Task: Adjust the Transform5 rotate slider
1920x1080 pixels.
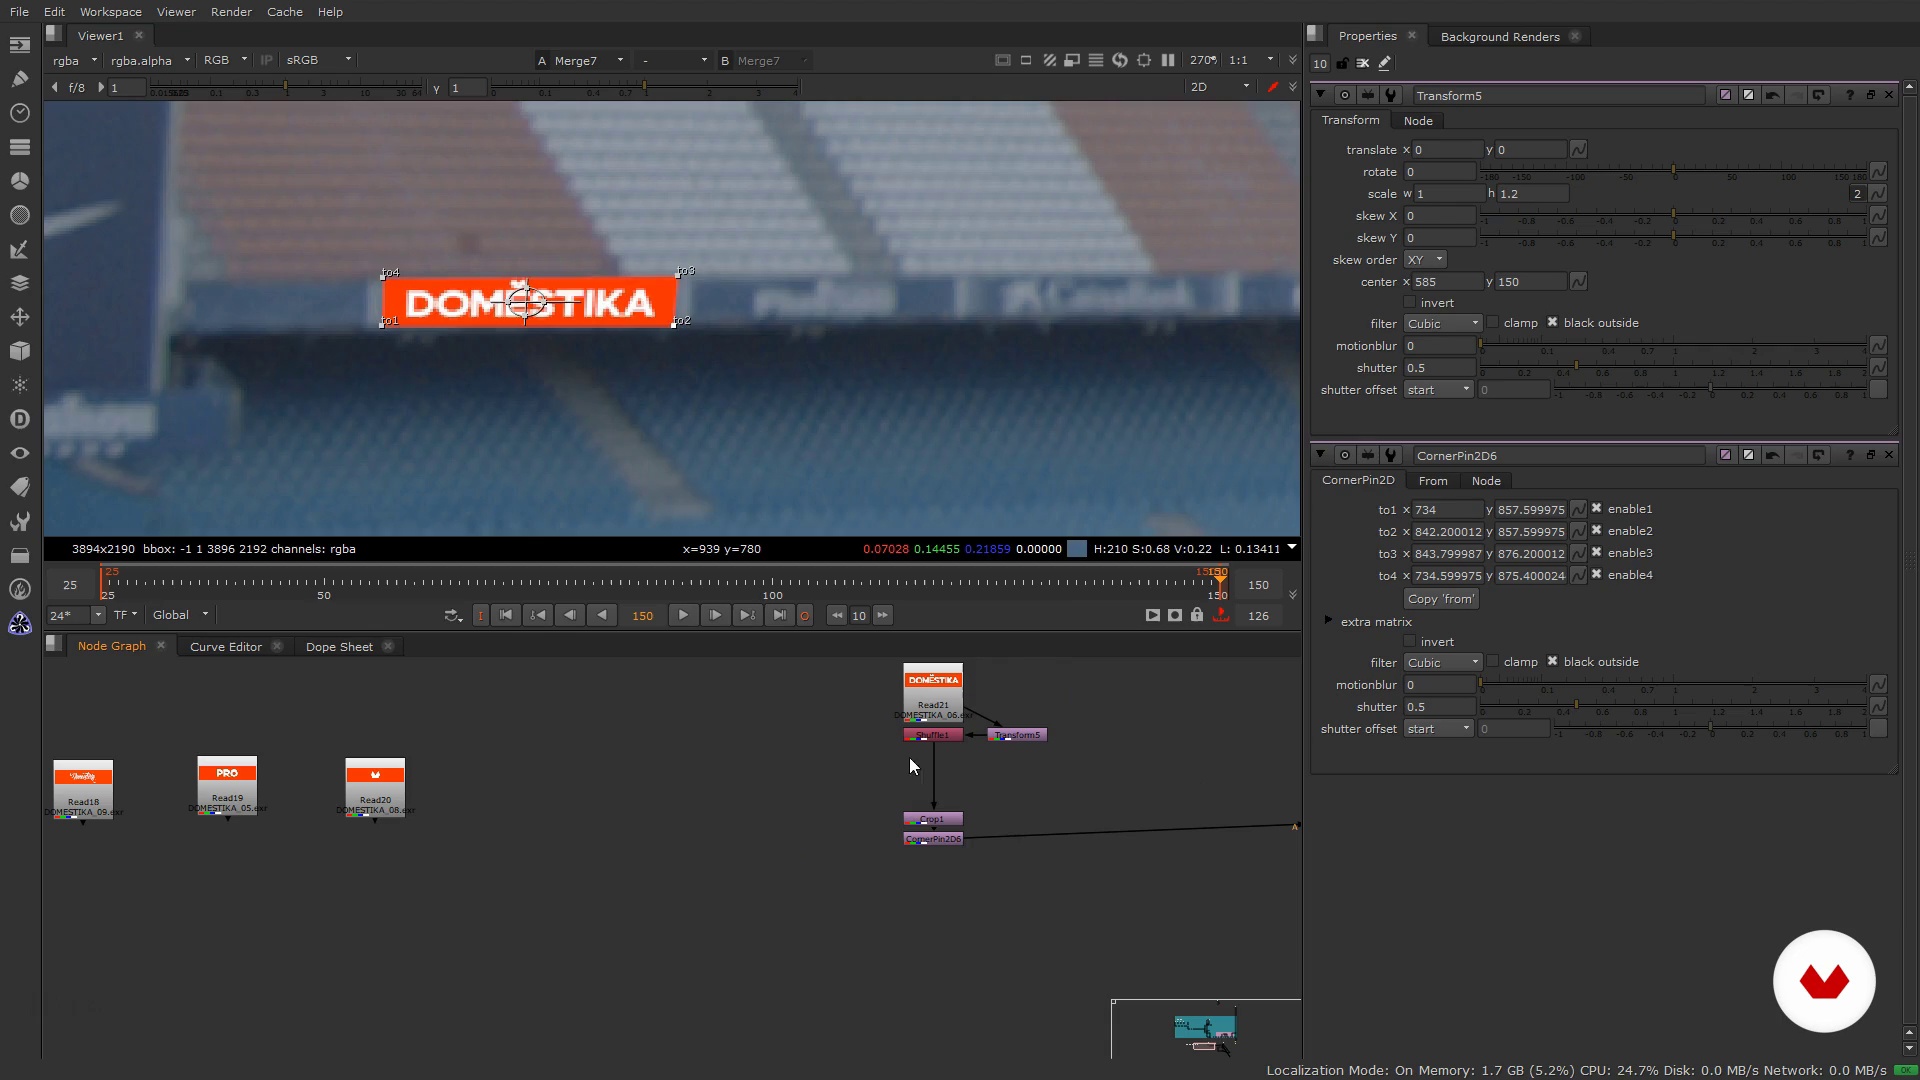Action: click(x=1674, y=172)
